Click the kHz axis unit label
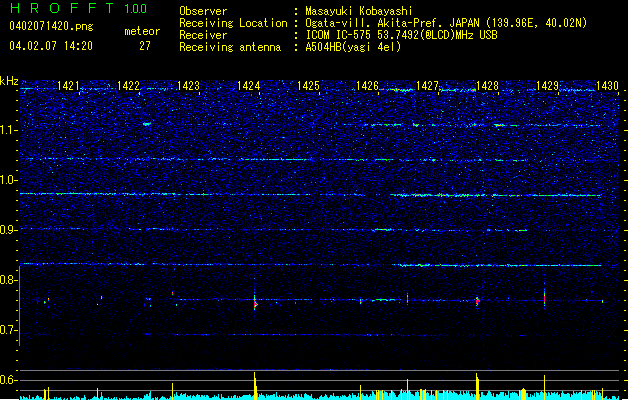Viewport: 629px width, 400px height. [x=9, y=81]
